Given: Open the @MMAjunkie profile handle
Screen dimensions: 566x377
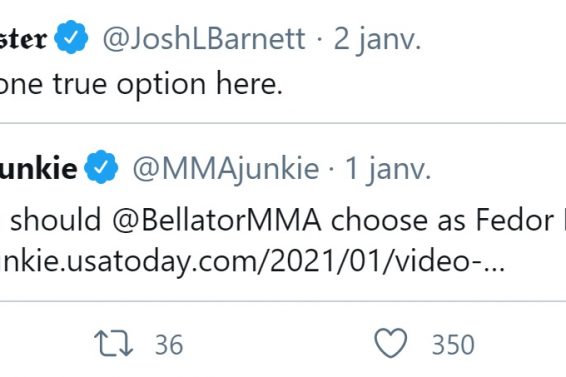Looking at the screenshot, I should pos(226,168).
